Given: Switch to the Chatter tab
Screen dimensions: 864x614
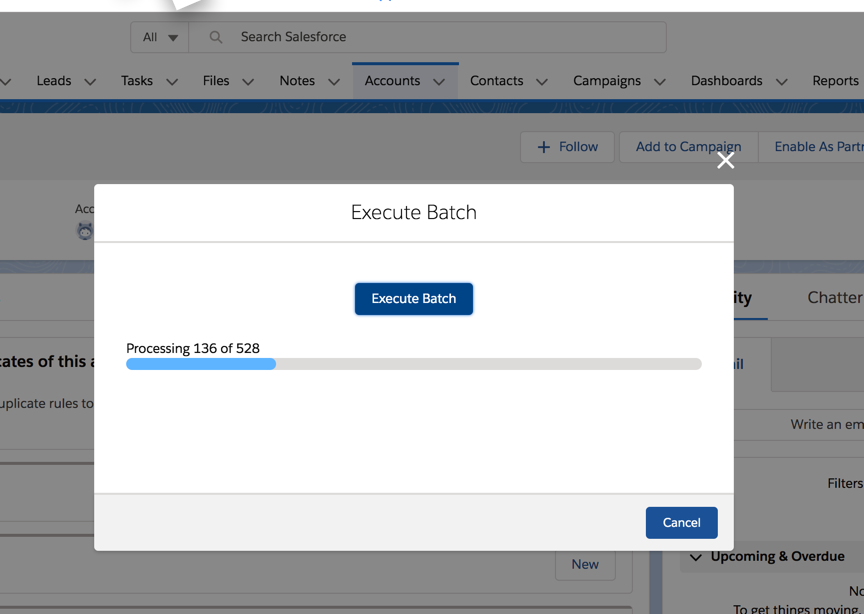Looking at the screenshot, I should click(834, 297).
